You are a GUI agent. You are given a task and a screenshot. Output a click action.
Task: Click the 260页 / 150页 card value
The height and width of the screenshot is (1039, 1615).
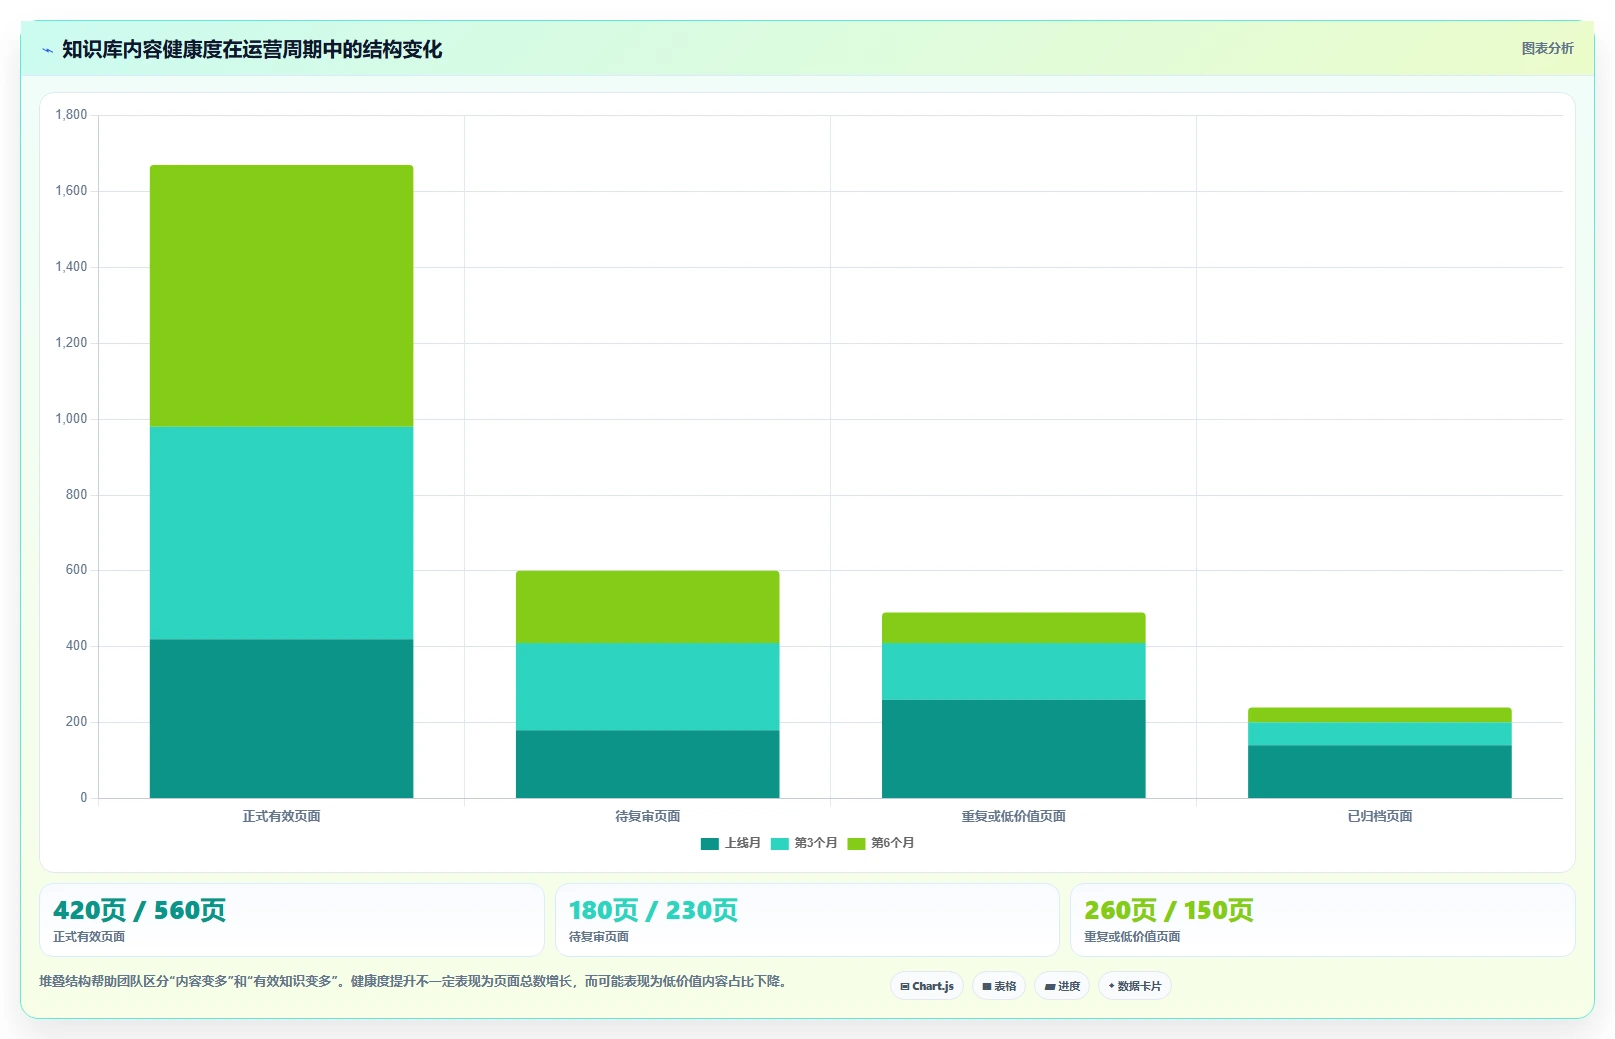click(1168, 910)
